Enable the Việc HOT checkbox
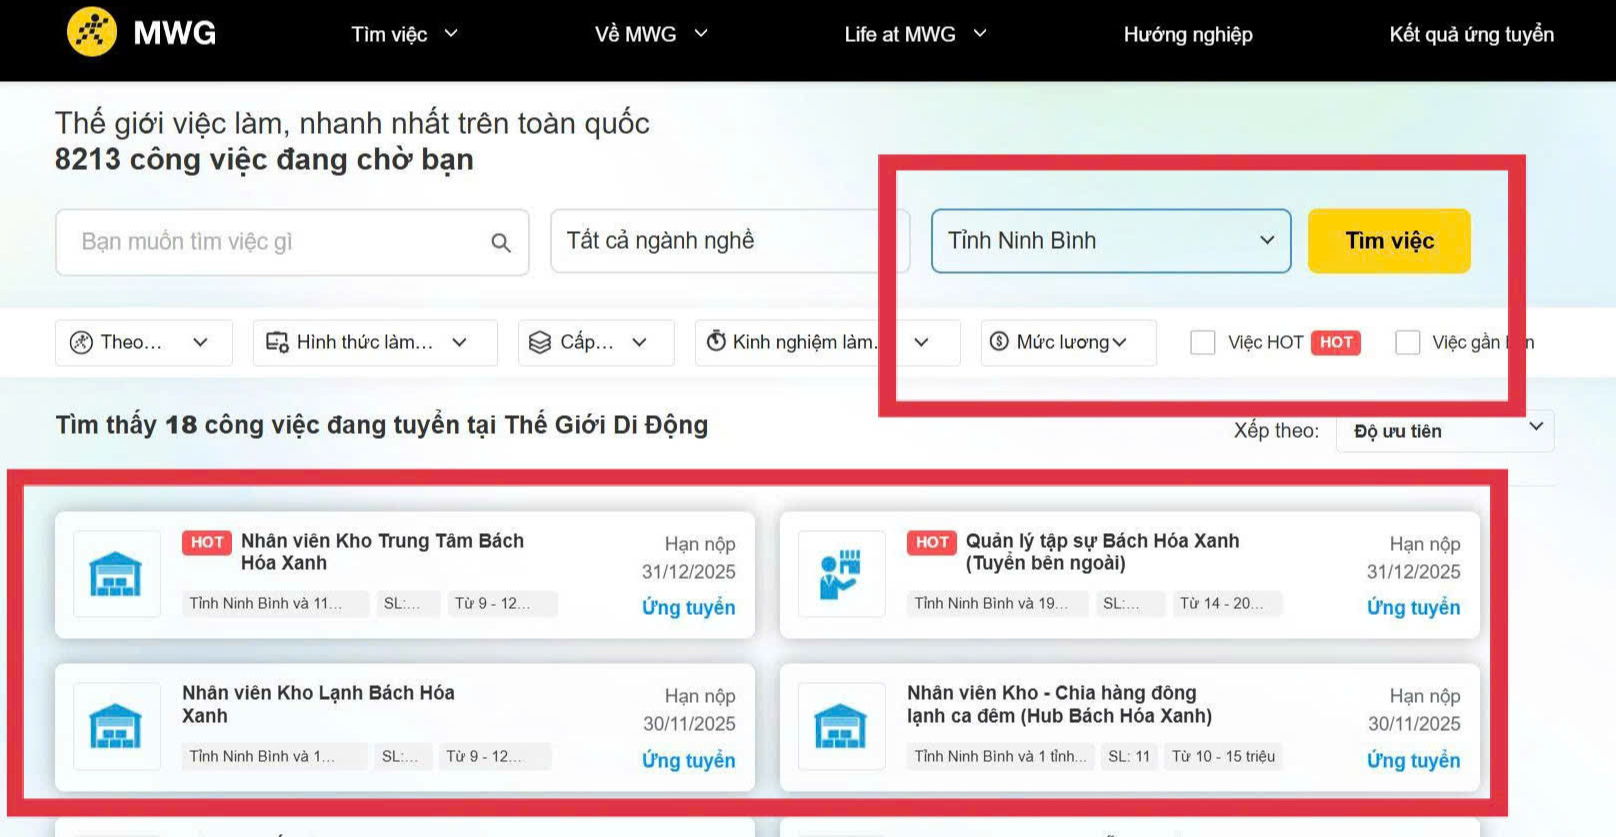This screenshot has height=837, width=1616. point(1203,343)
